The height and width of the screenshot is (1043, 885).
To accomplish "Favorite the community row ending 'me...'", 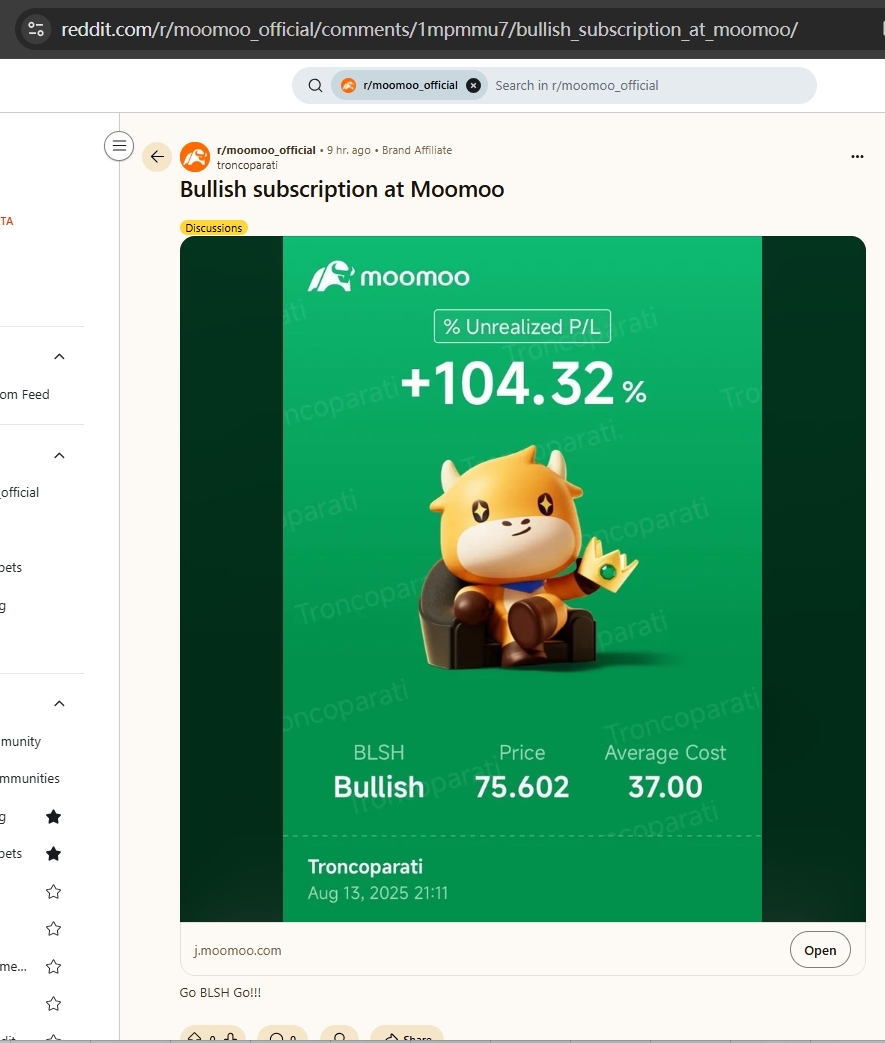I will tap(54, 967).
